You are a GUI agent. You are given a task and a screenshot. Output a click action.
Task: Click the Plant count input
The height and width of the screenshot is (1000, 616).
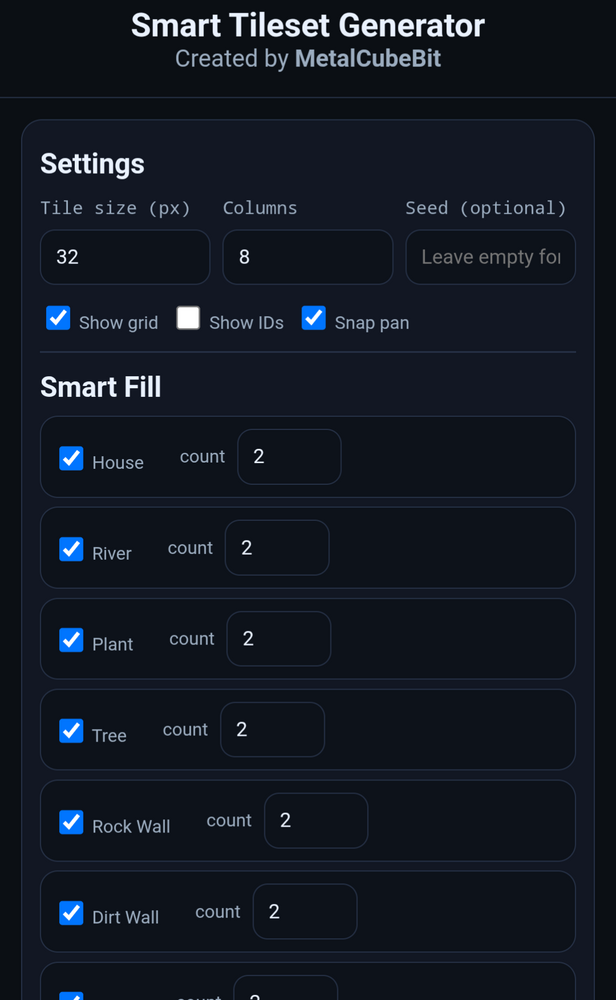[278, 639]
